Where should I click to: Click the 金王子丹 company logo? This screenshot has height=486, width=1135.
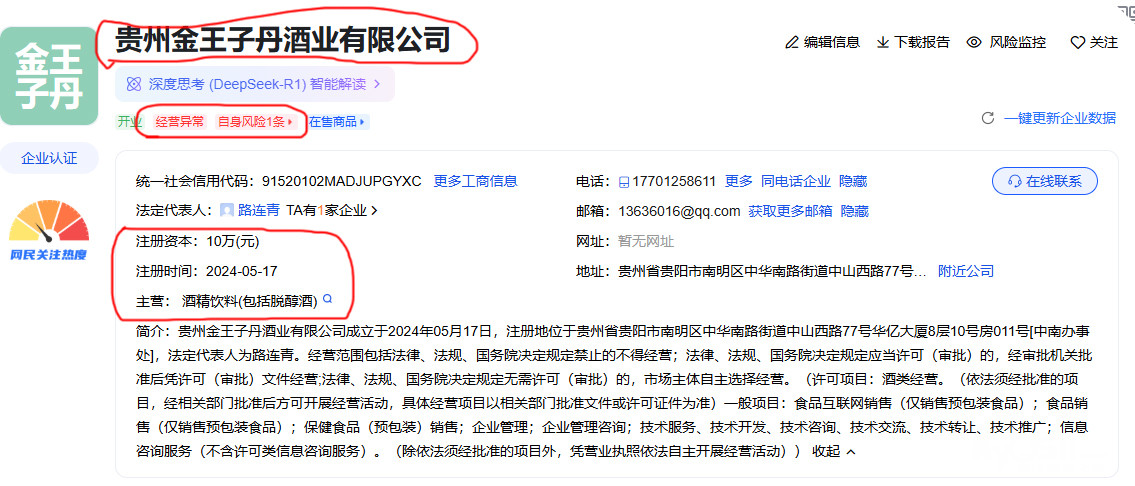(48, 76)
